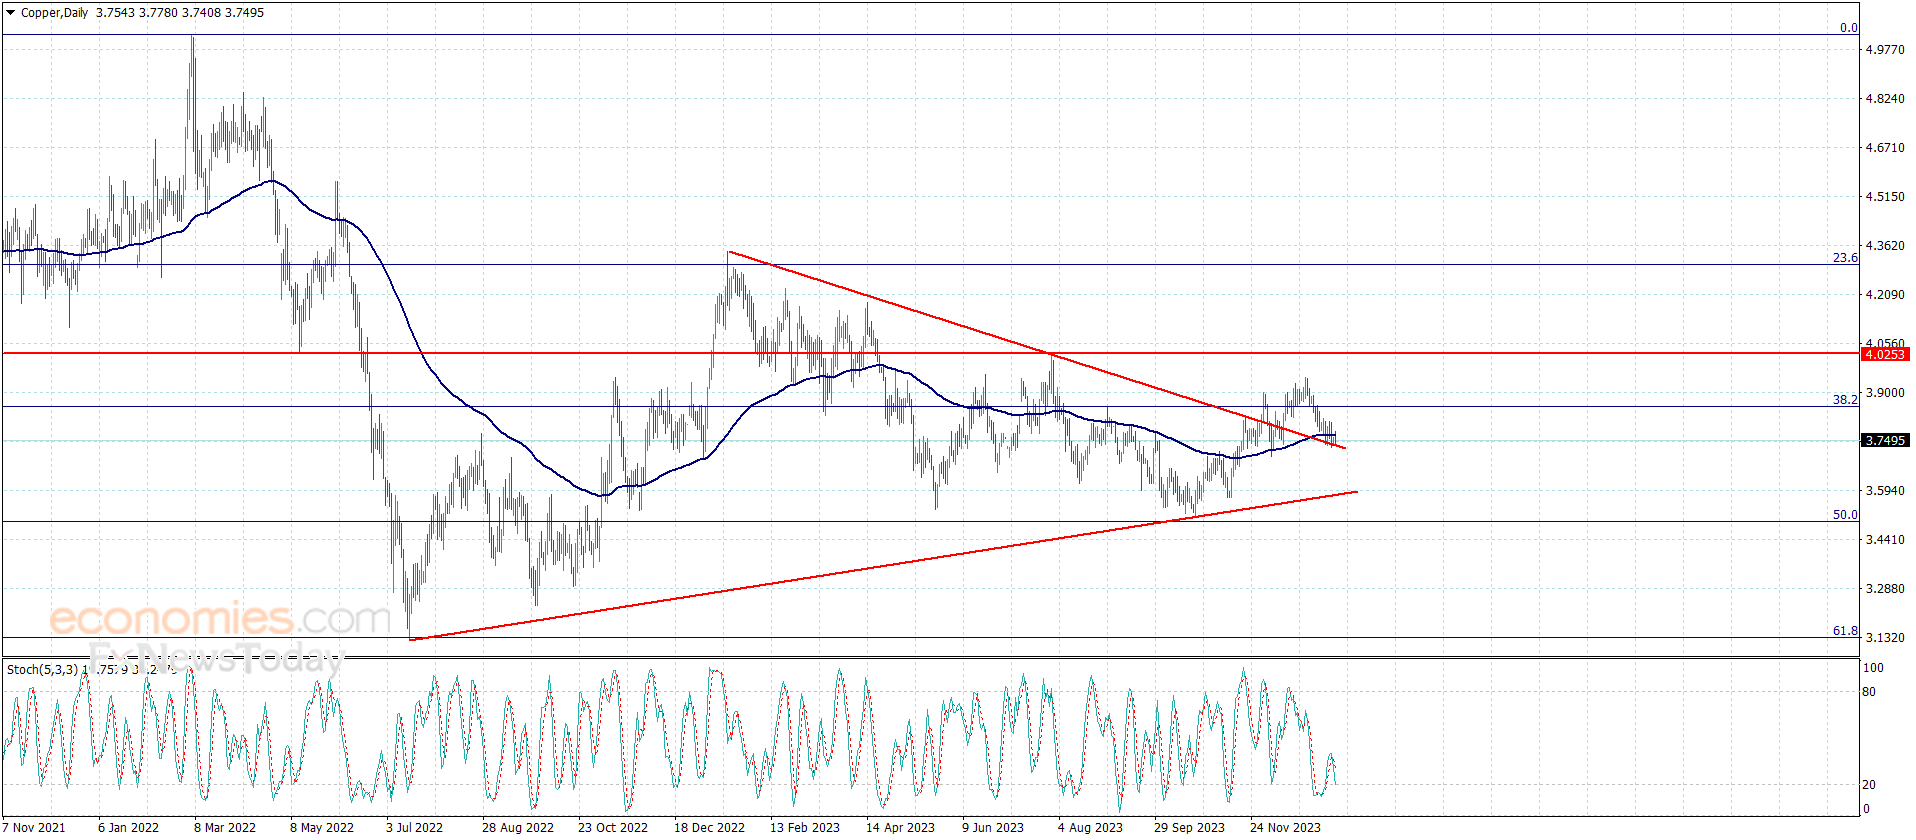Click the Stoch(5,3,3) indicator label
The height and width of the screenshot is (840, 1916).
point(42,669)
